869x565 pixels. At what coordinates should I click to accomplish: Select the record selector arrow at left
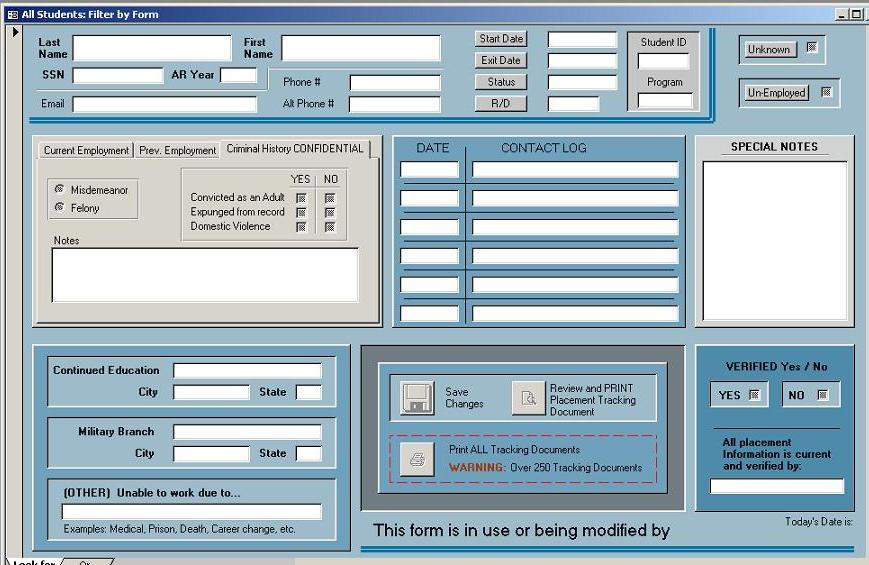pyautogui.click(x=15, y=32)
